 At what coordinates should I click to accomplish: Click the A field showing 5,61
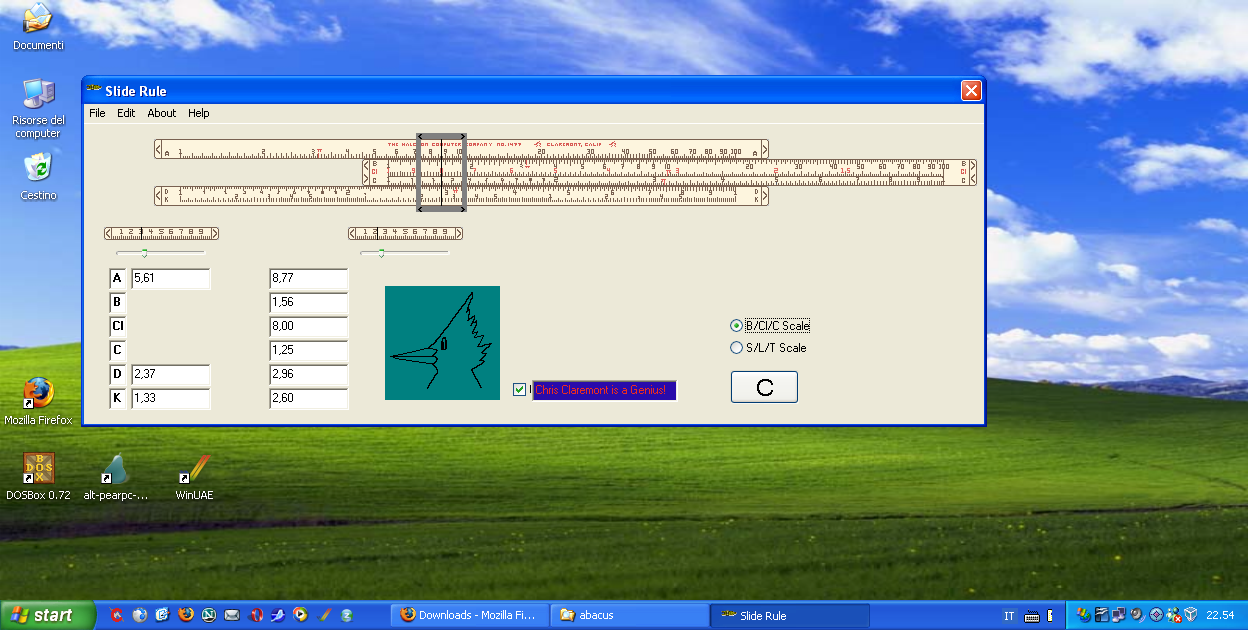coord(170,278)
